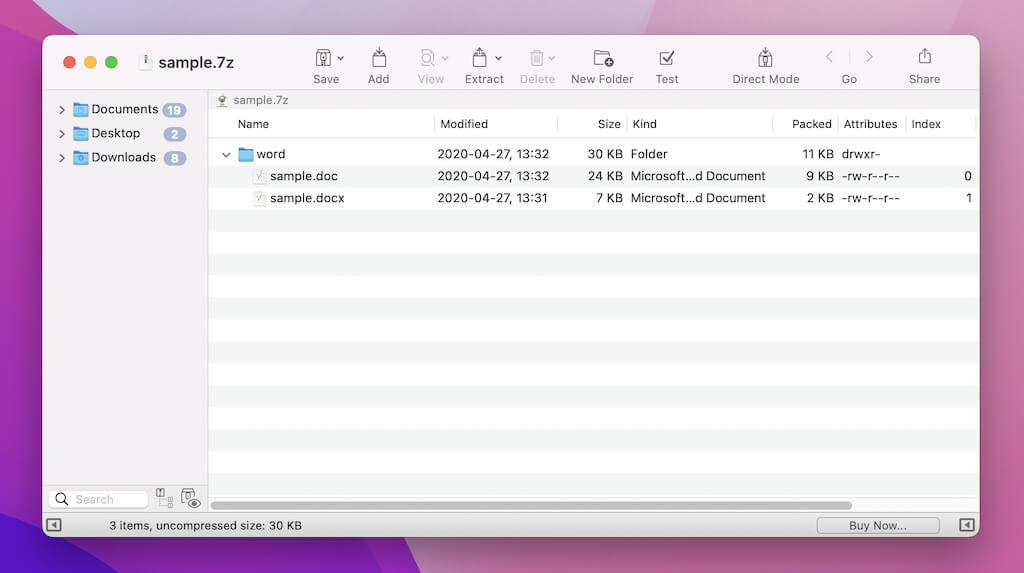Click the horizontal scrollbar below file list
The image size is (1024, 573).
click(530, 506)
